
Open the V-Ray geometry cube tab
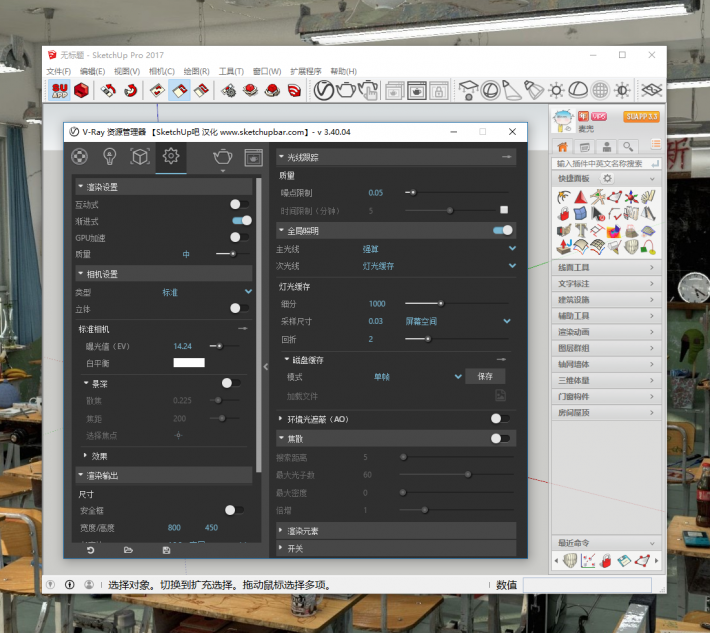point(140,157)
